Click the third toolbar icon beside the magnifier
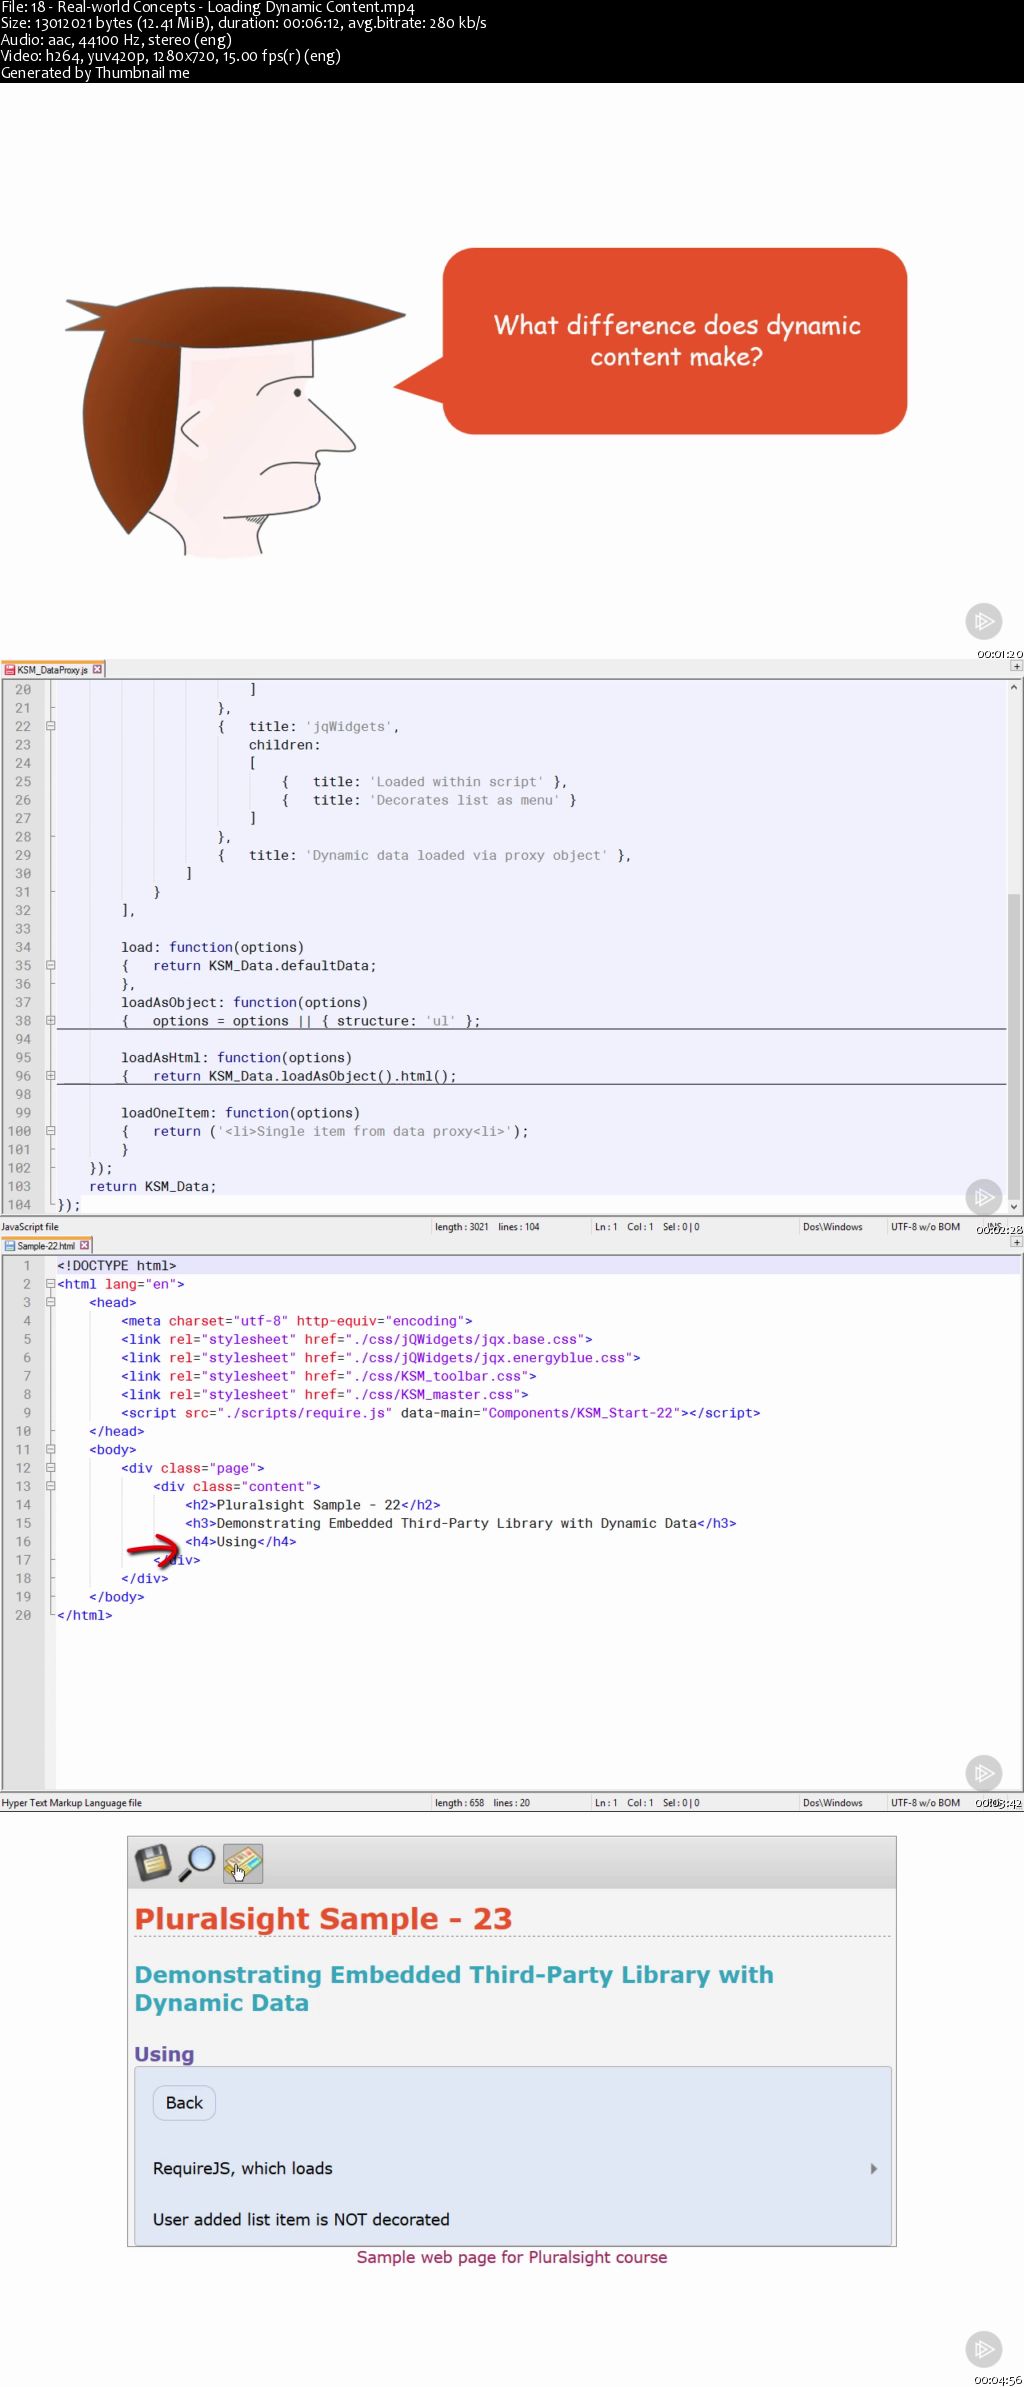1024x2387 pixels. pos(242,1863)
